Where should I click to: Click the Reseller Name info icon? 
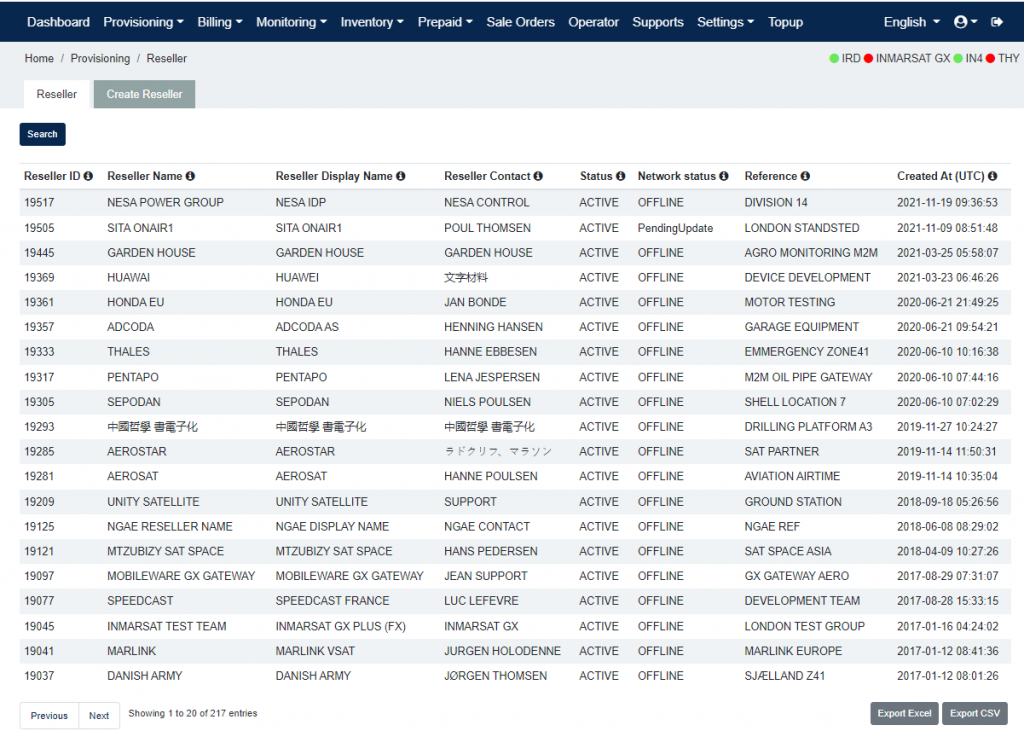190,176
